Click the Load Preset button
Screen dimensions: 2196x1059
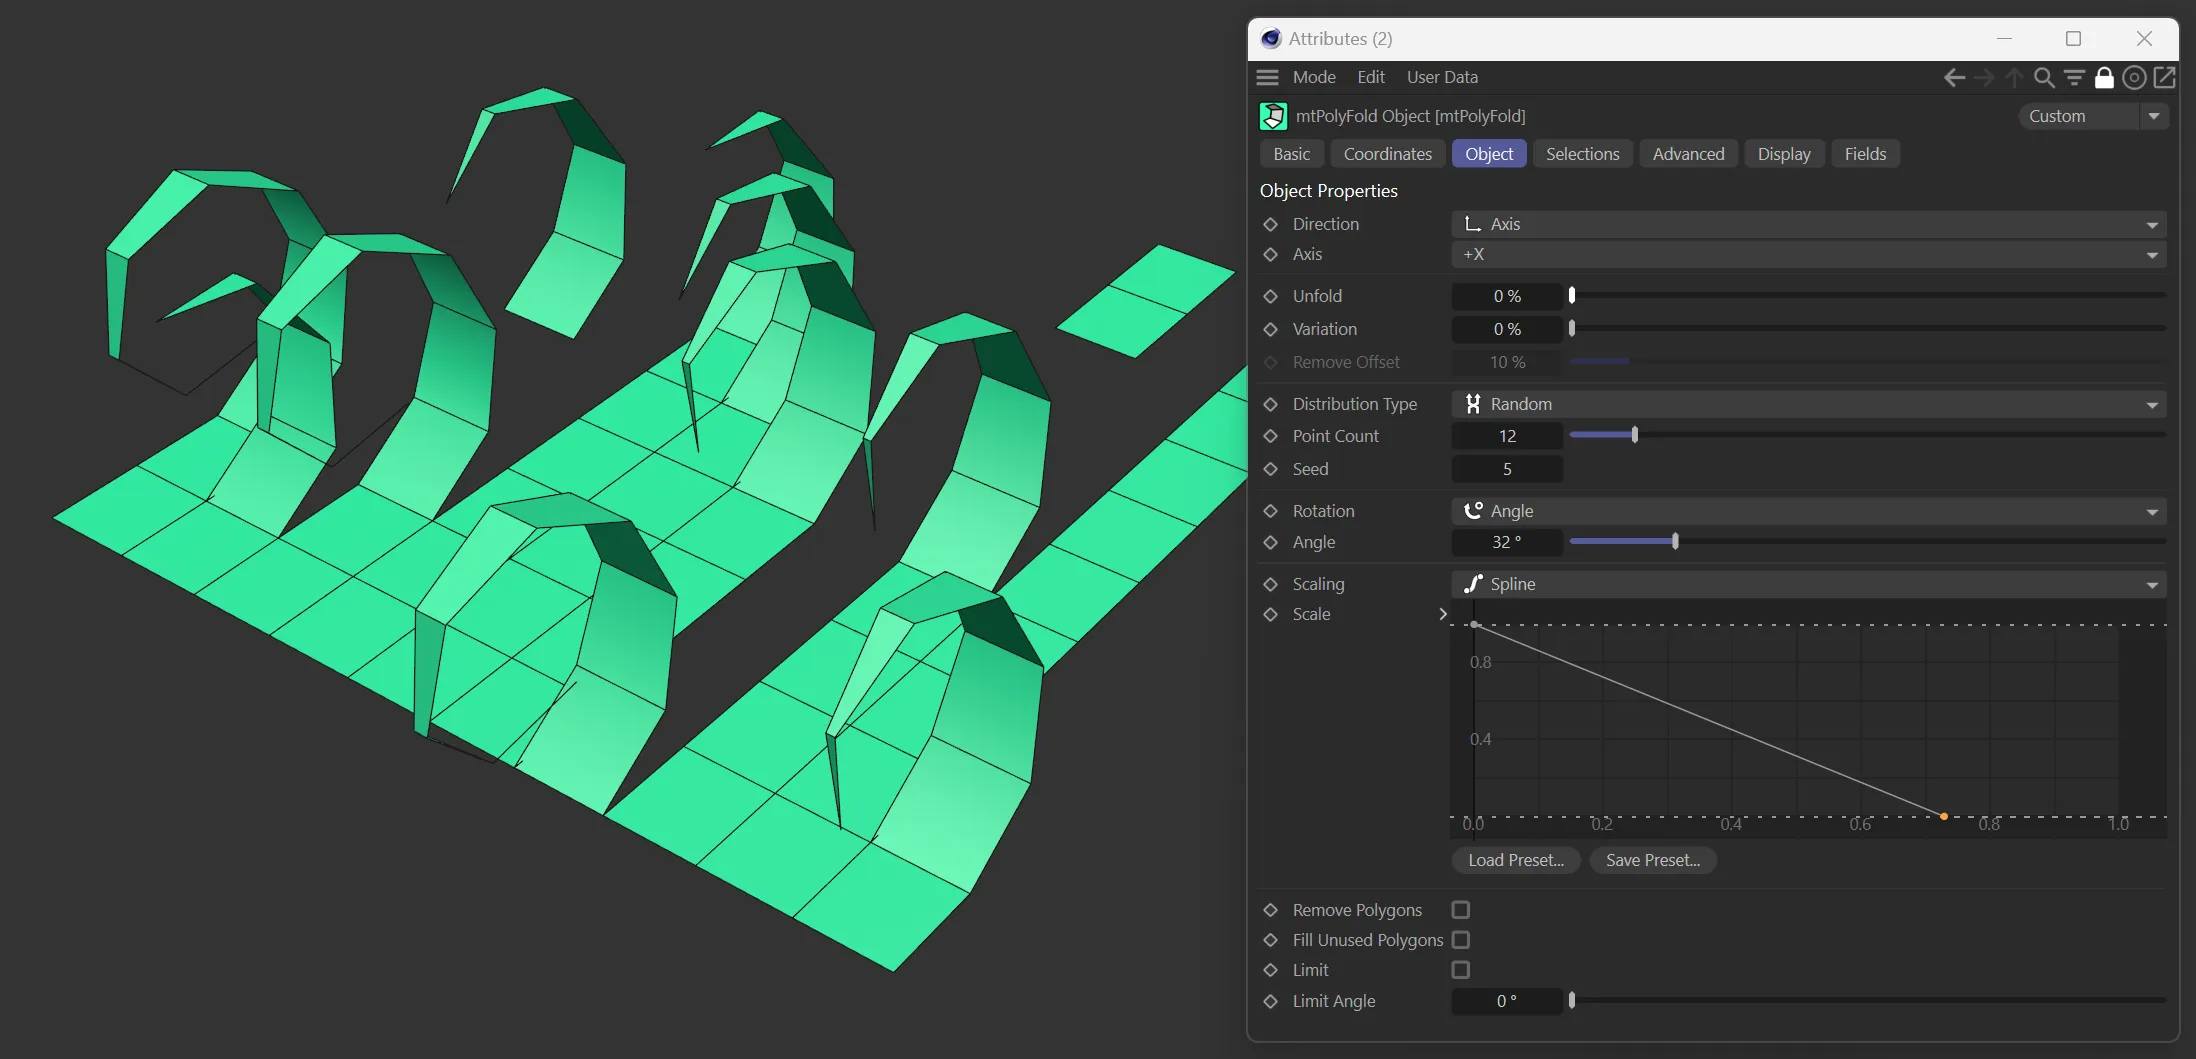pyautogui.click(x=1515, y=860)
